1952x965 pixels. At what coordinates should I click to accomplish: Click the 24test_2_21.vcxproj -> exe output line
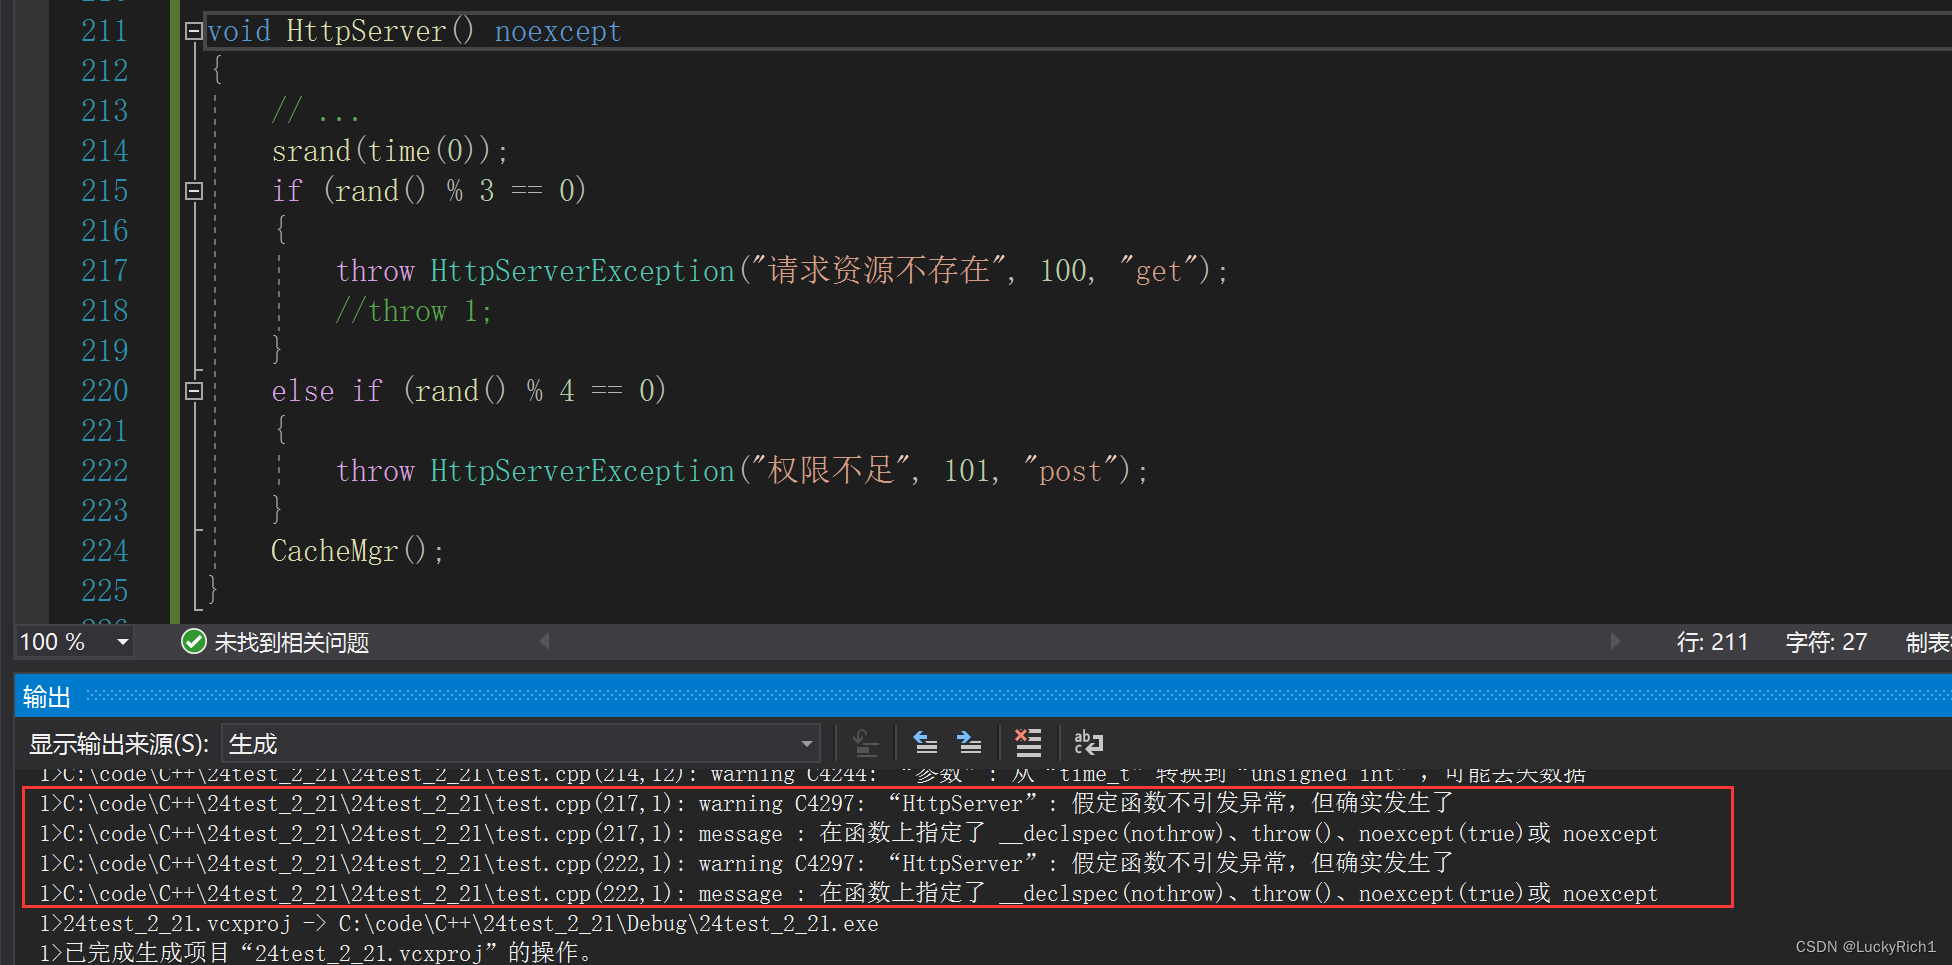pyautogui.click(x=459, y=924)
